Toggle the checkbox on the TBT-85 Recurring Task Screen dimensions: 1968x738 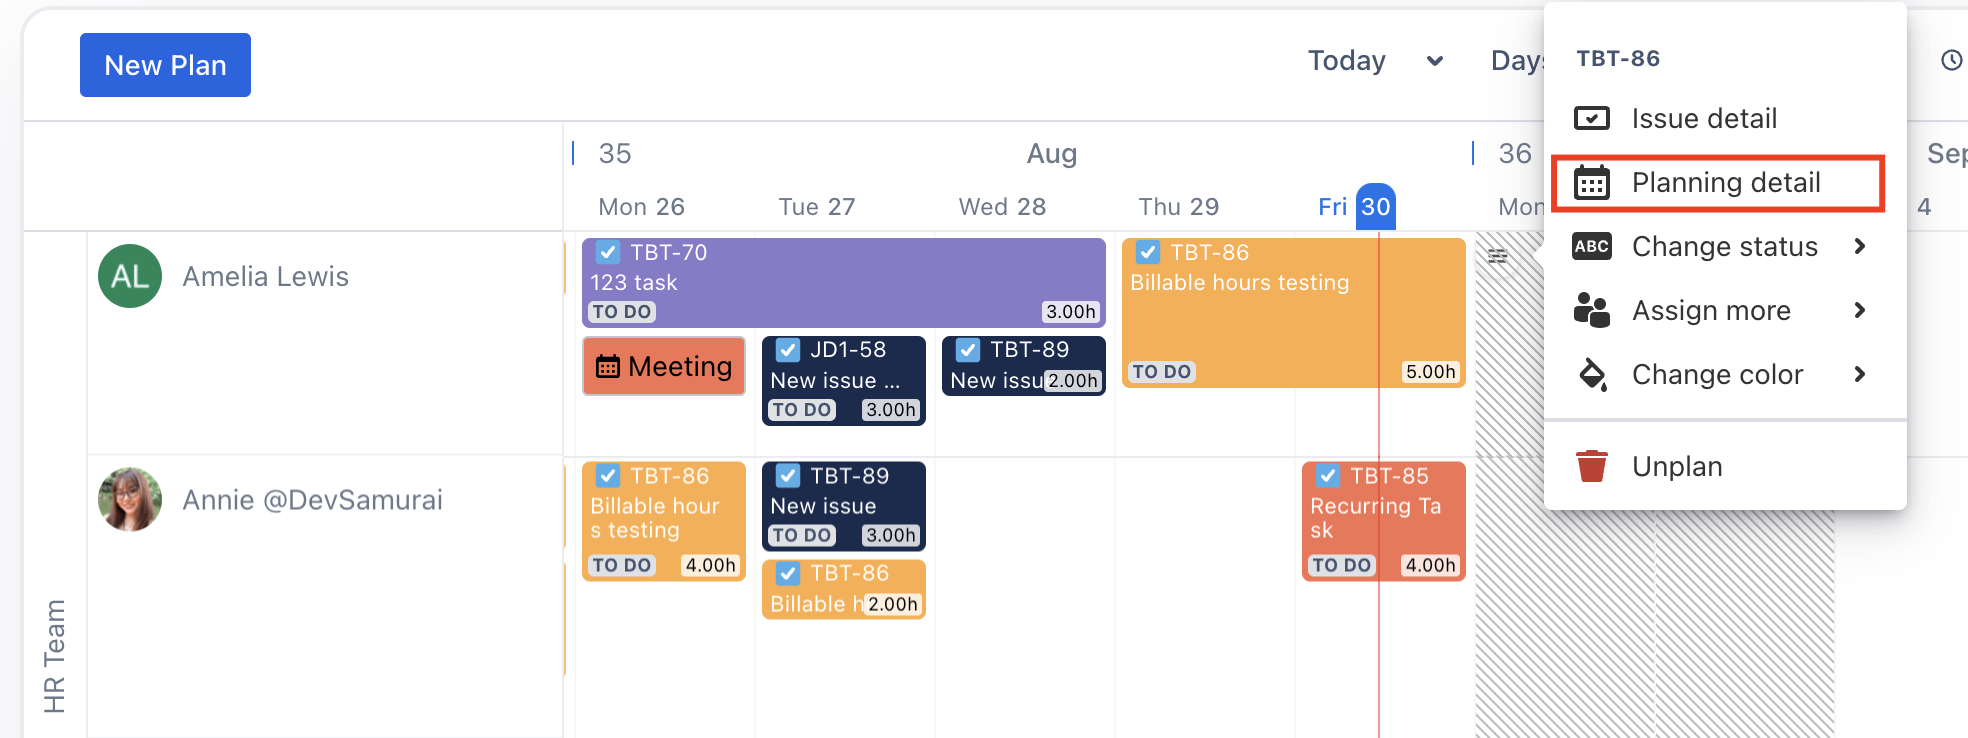coord(1328,476)
